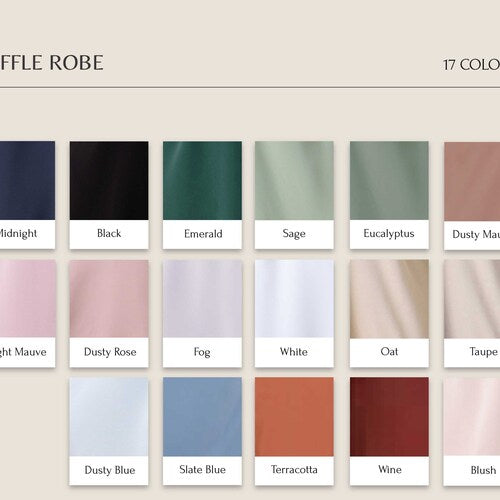500x500 pixels.
Task: Select the Terracotta orange swatch
Action: 294,431
